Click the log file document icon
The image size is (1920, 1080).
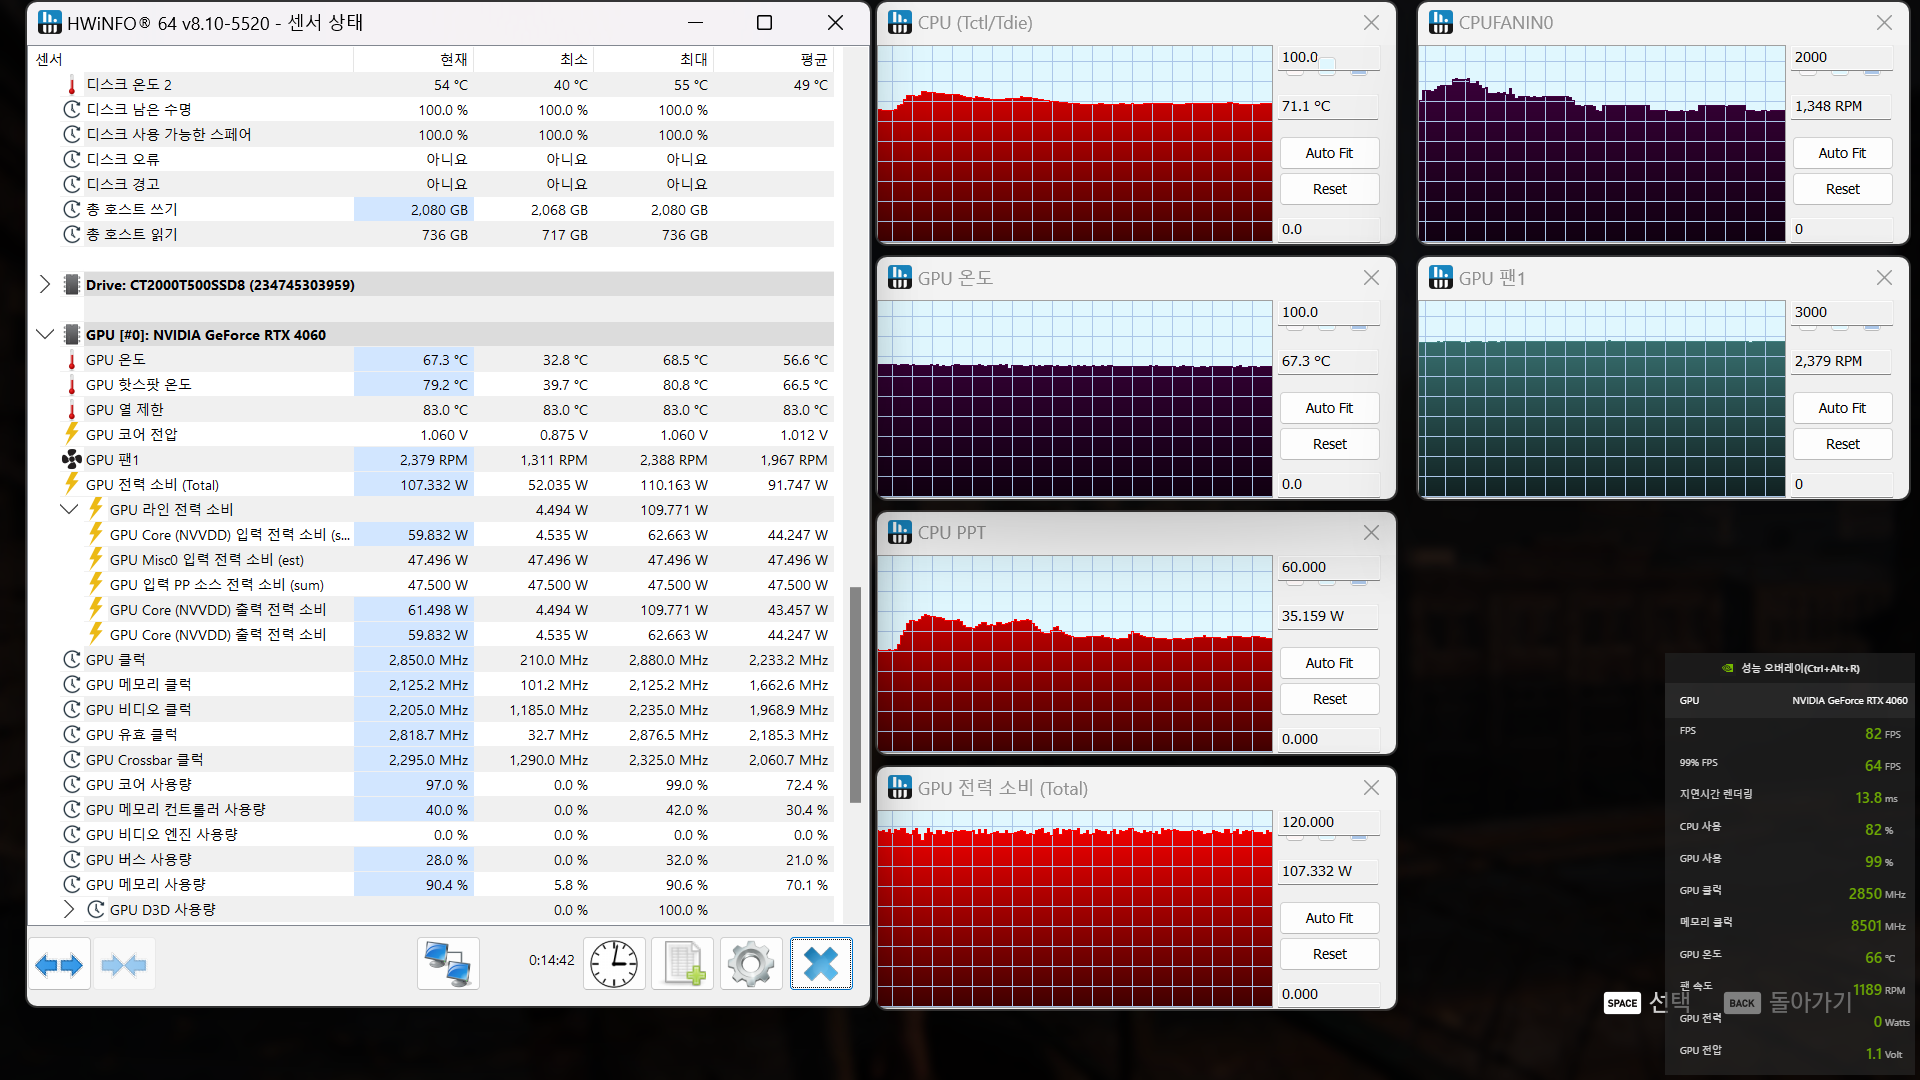684,964
